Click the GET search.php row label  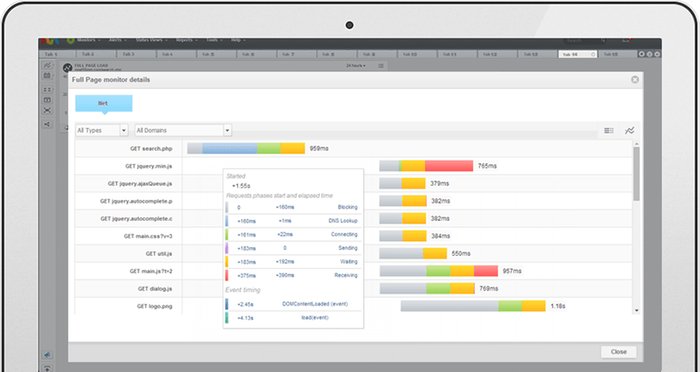(151, 149)
